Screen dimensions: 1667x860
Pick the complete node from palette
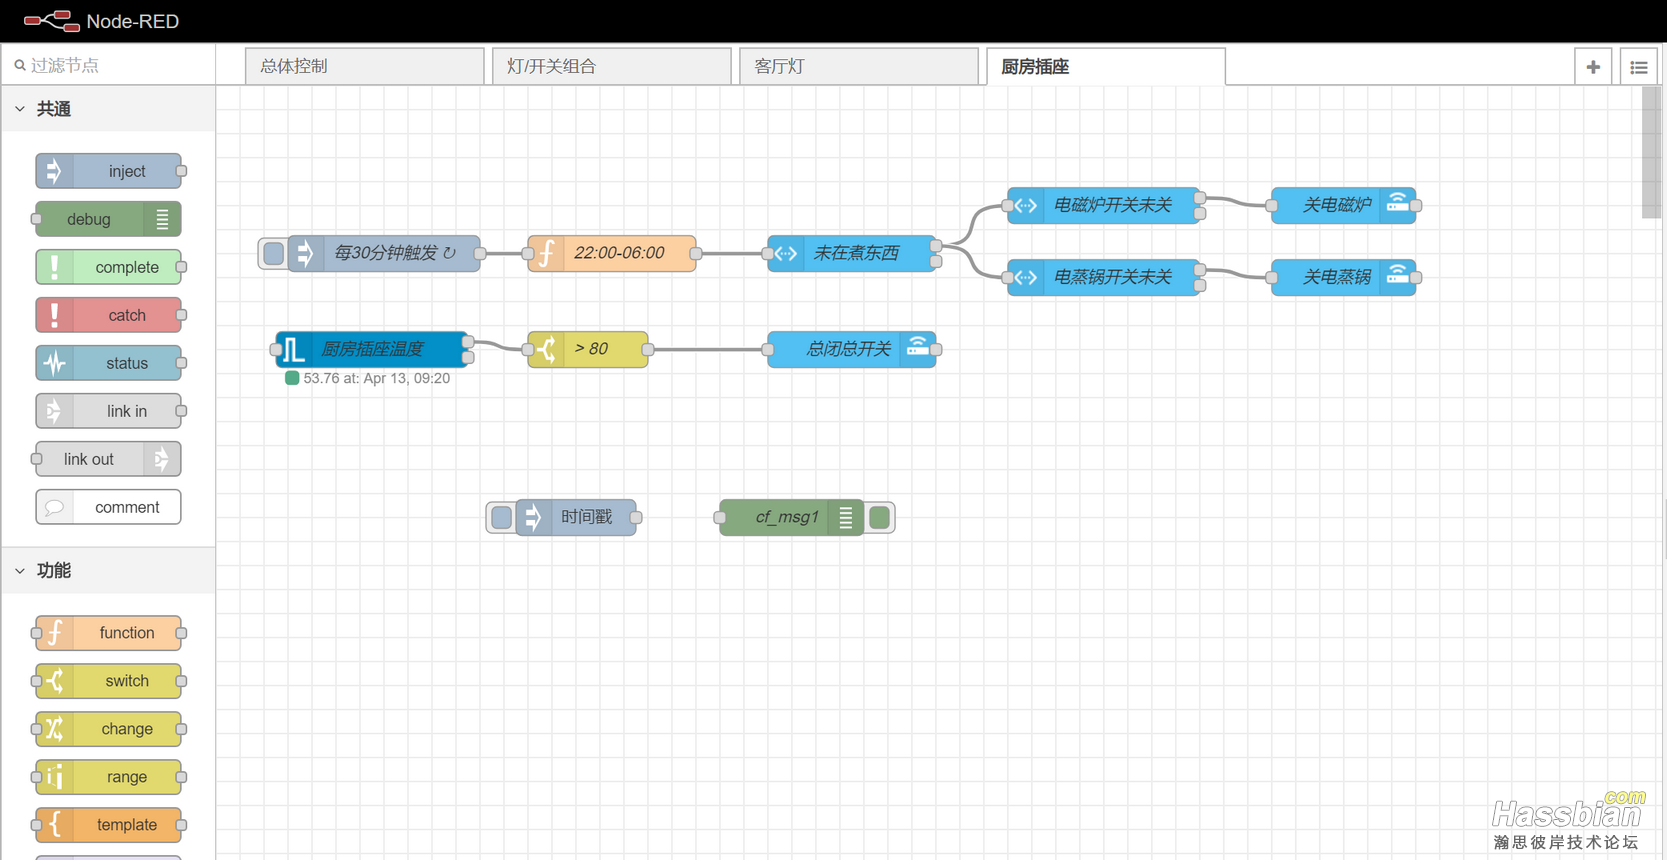[x=108, y=267]
